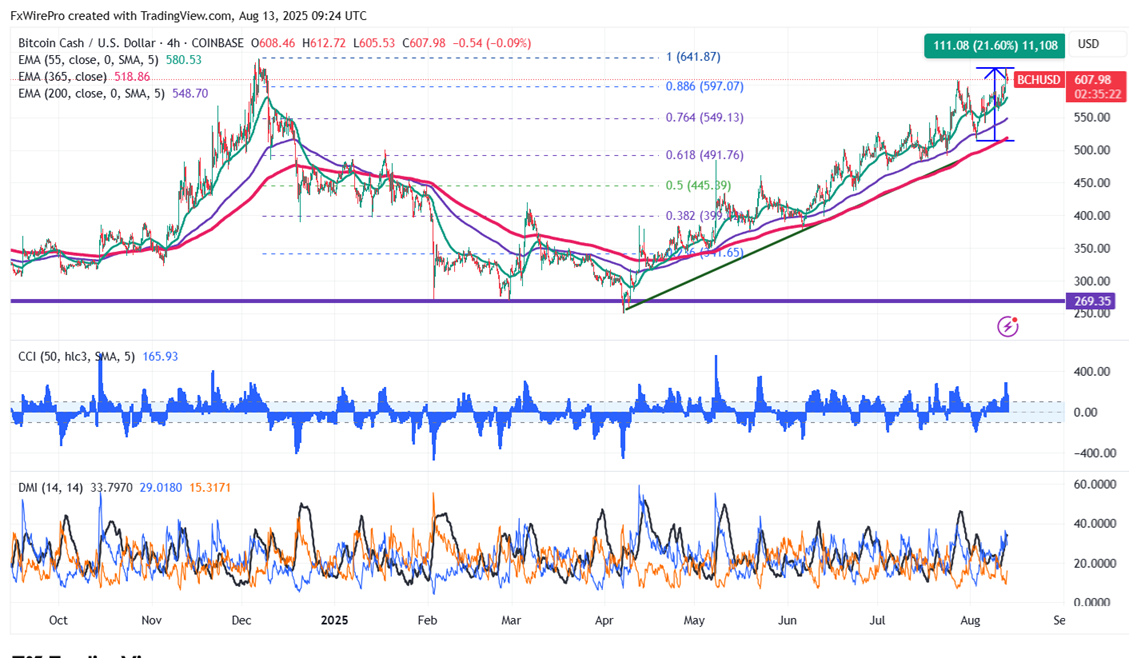Click the Feb label on time axis
Viewport: 1129px width, 658px height.
[x=427, y=620]
